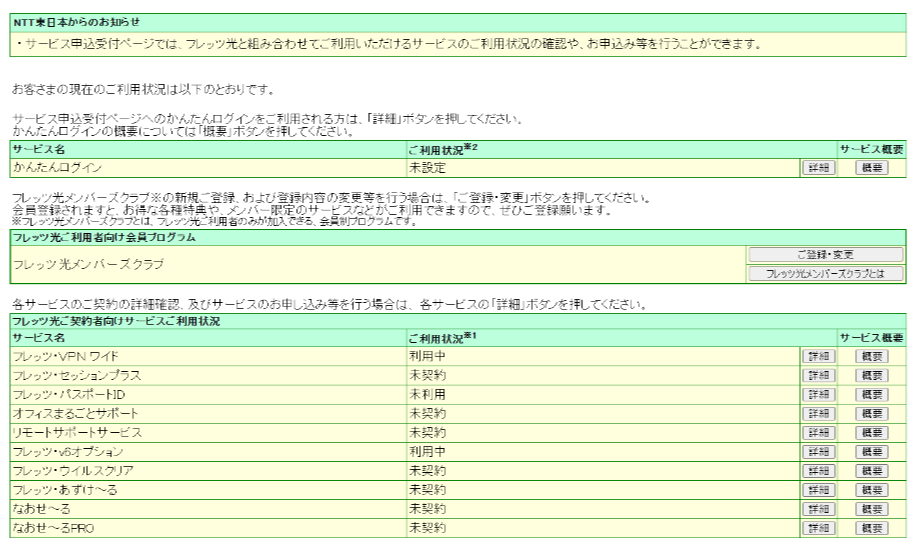This screenshot has height=546, width=917.
Task: Open 詳細 for なおせ〜る row
Action: point(819,509)
